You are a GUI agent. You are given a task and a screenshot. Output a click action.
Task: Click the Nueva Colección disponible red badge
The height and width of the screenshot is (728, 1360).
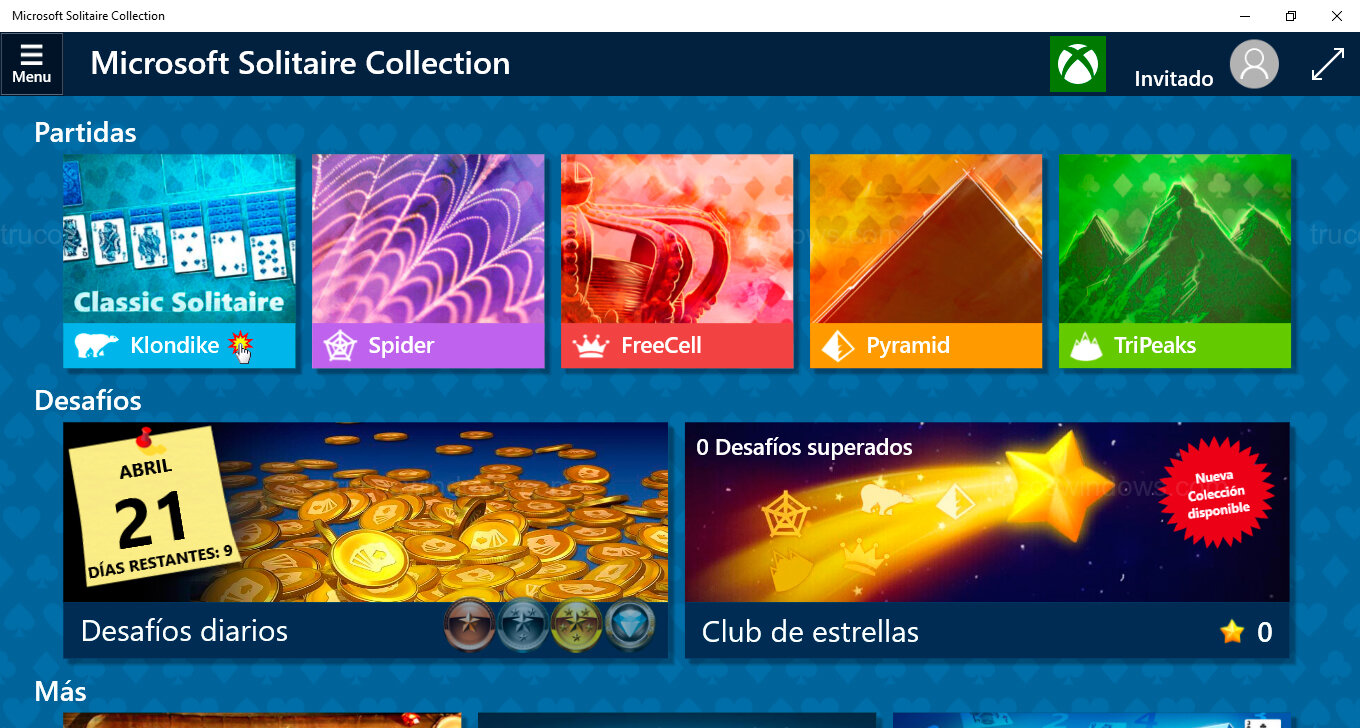click(1217, 494)
